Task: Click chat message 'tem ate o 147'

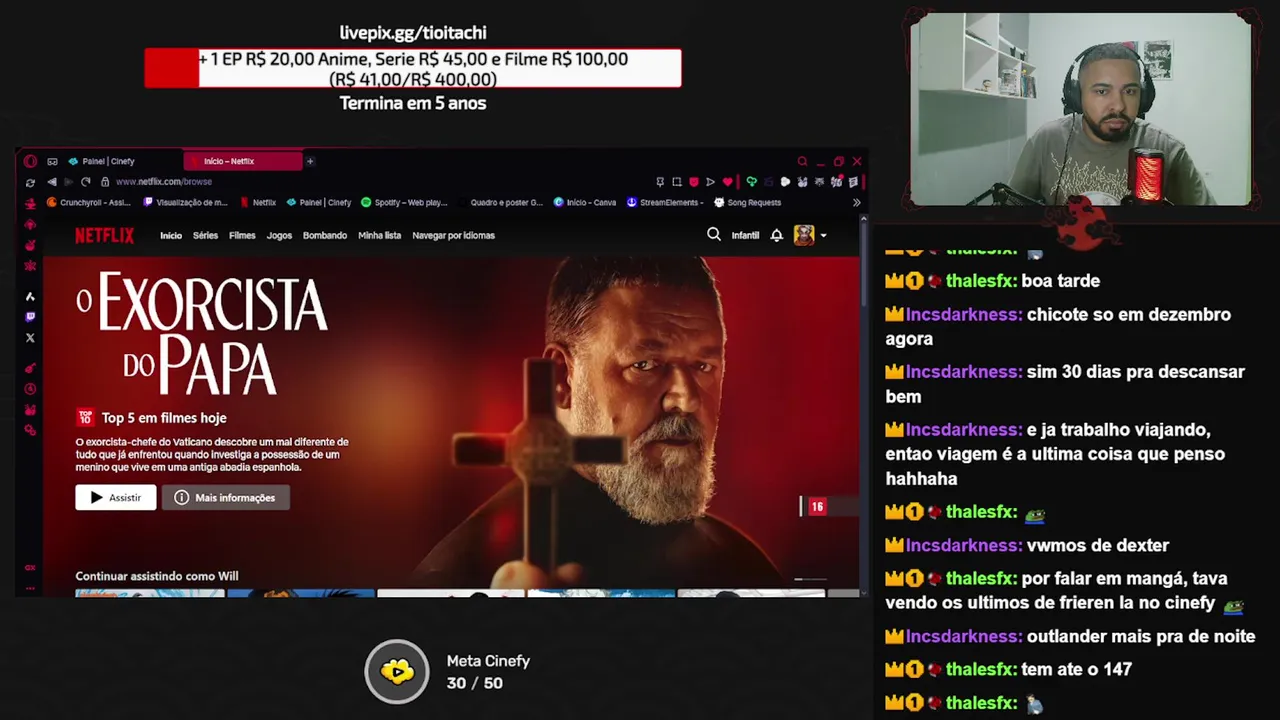Action: (x=1076, y=669)
